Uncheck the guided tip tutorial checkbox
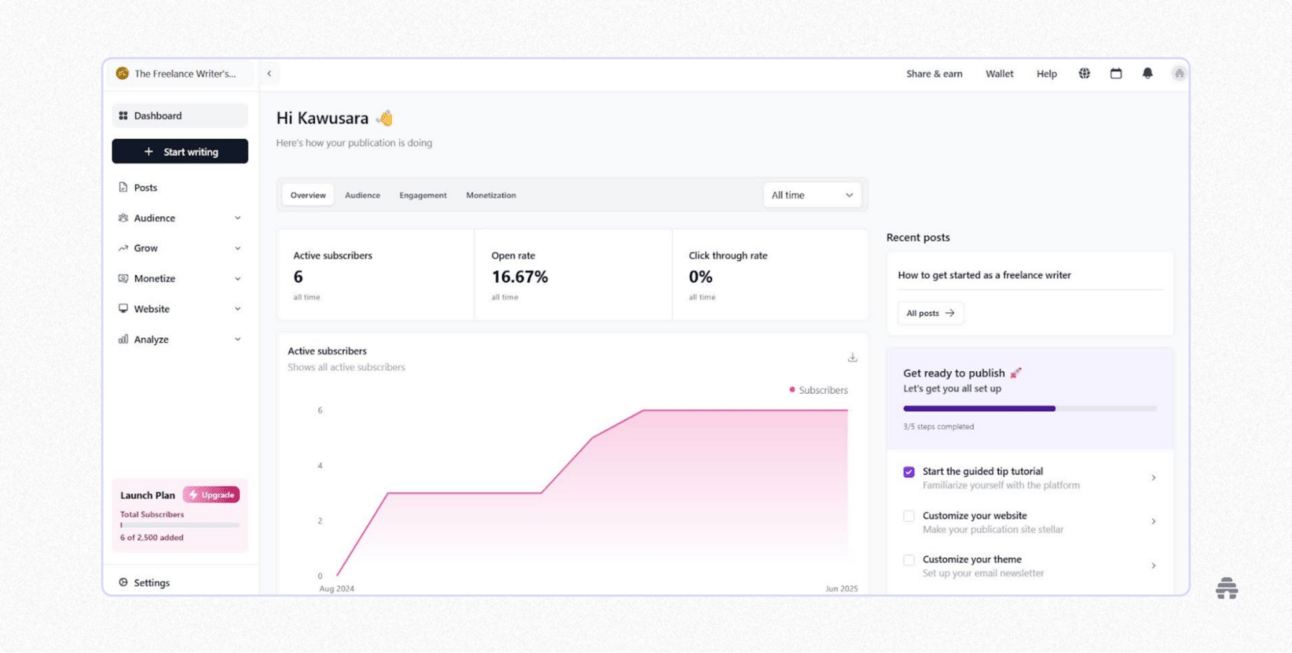Image resolution: width=1292 pixels, height=653 pixels. [907, 471]
